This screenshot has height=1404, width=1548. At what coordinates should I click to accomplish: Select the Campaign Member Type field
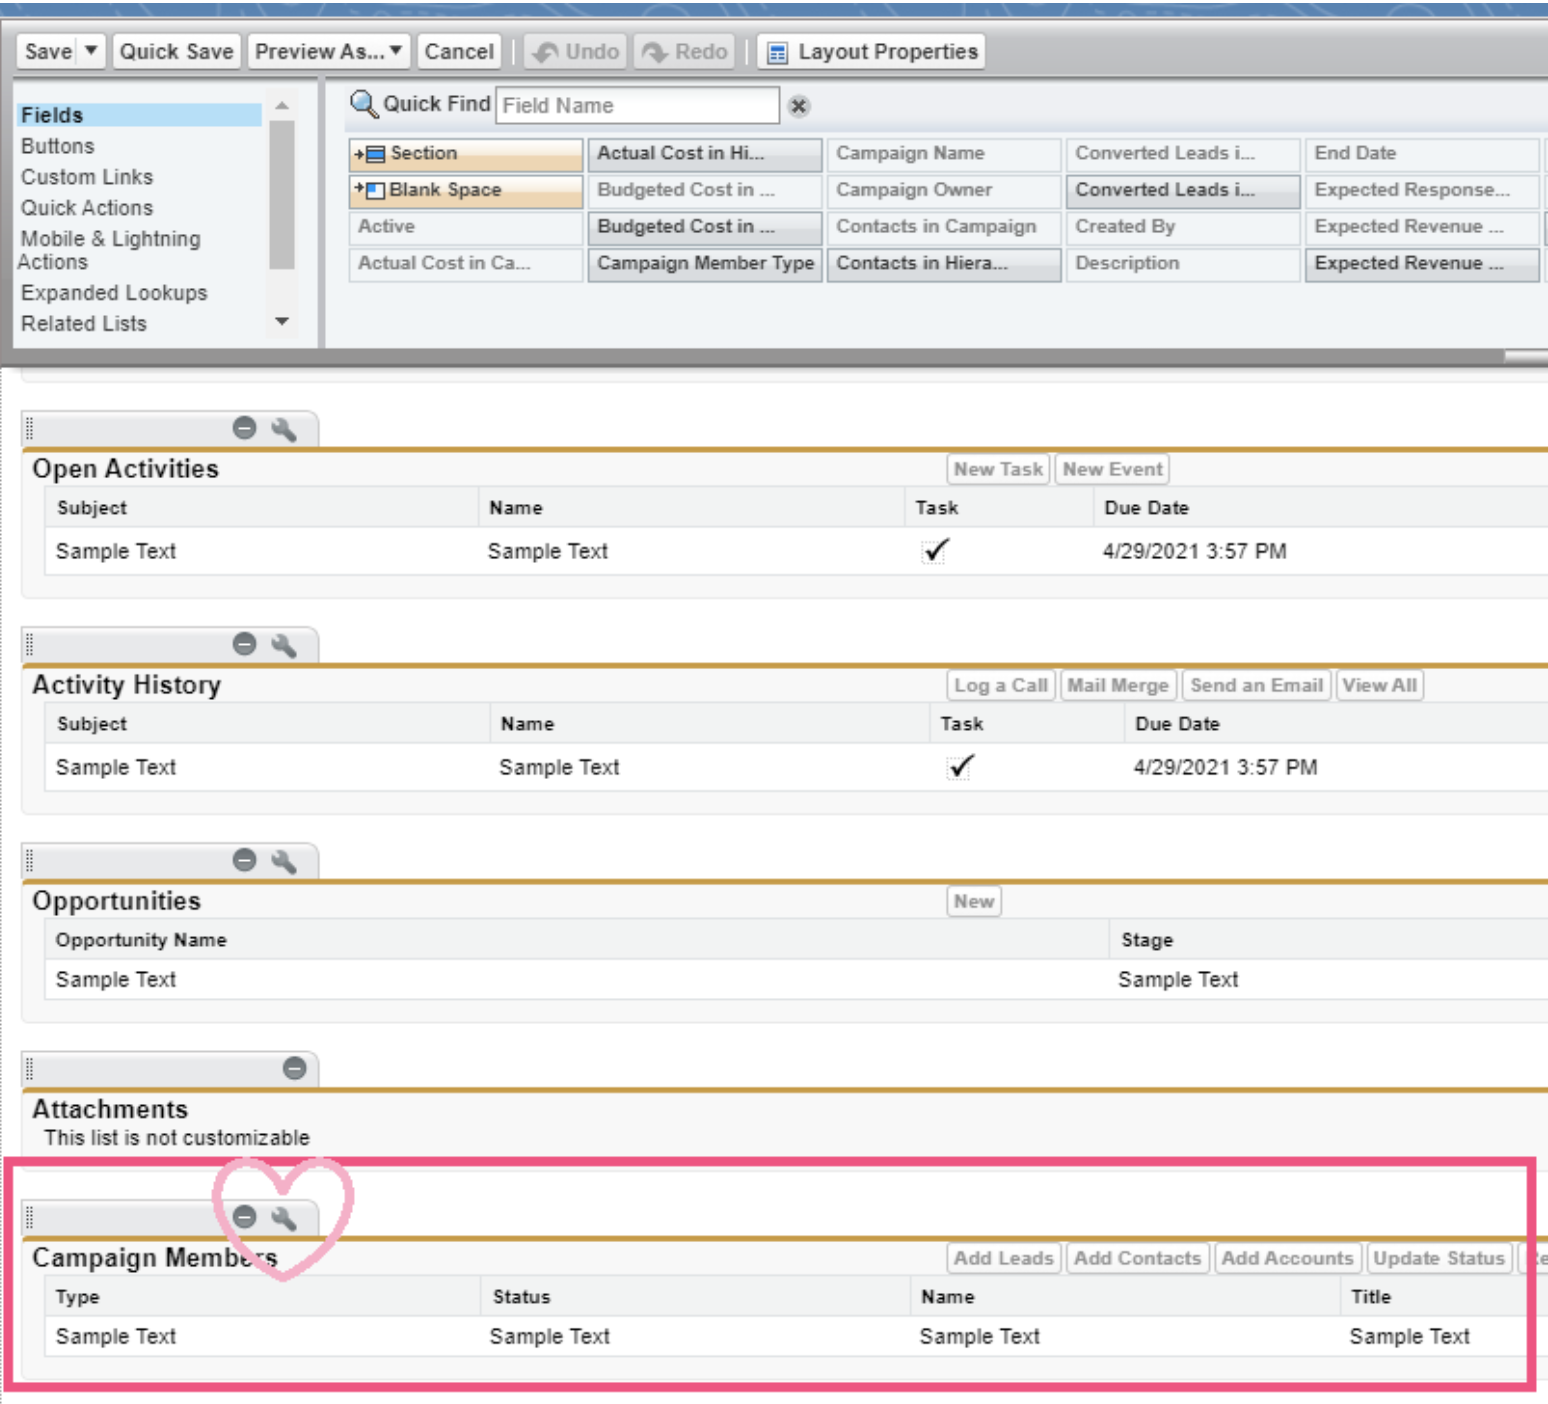(705, 264)
